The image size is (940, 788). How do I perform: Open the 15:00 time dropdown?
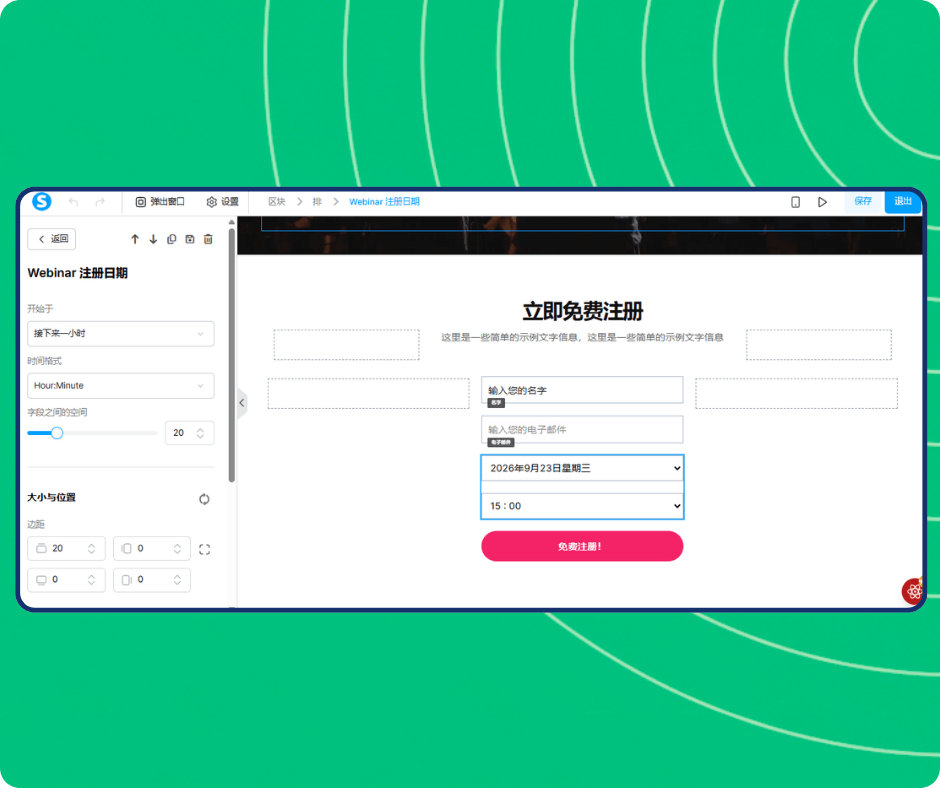[582, 506]
